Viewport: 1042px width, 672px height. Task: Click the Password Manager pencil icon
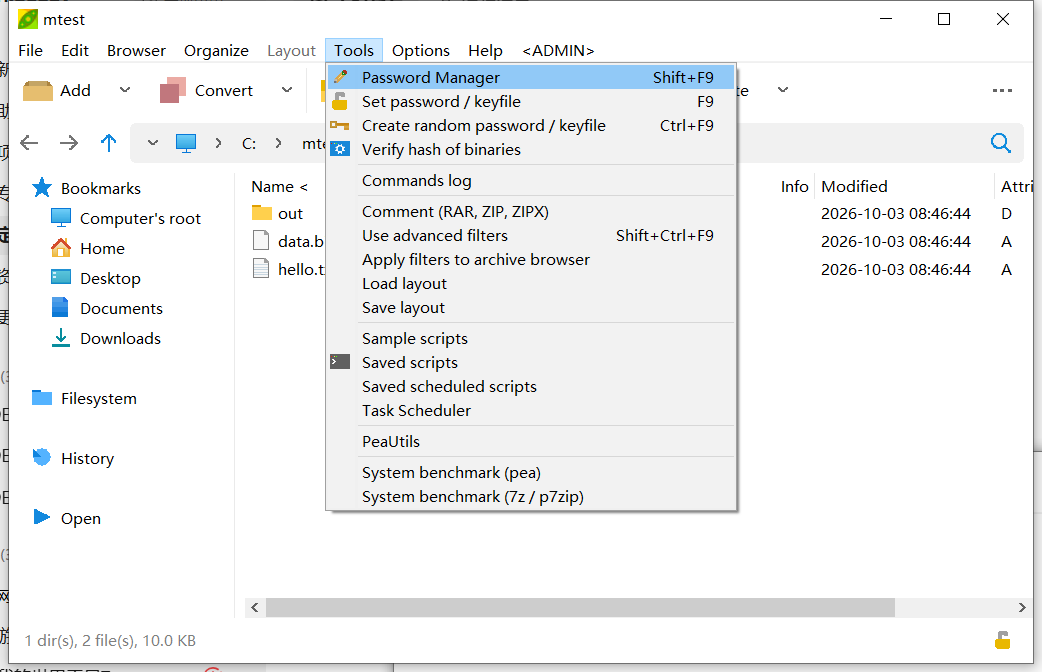click(340, 77)
